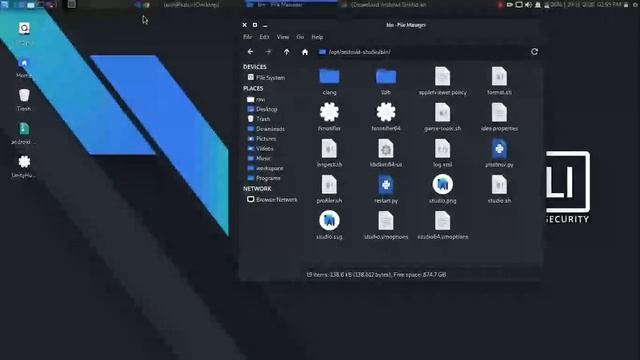Open File System in the sidebar
Screen dimensions: 640x360
tap(266, 77)
